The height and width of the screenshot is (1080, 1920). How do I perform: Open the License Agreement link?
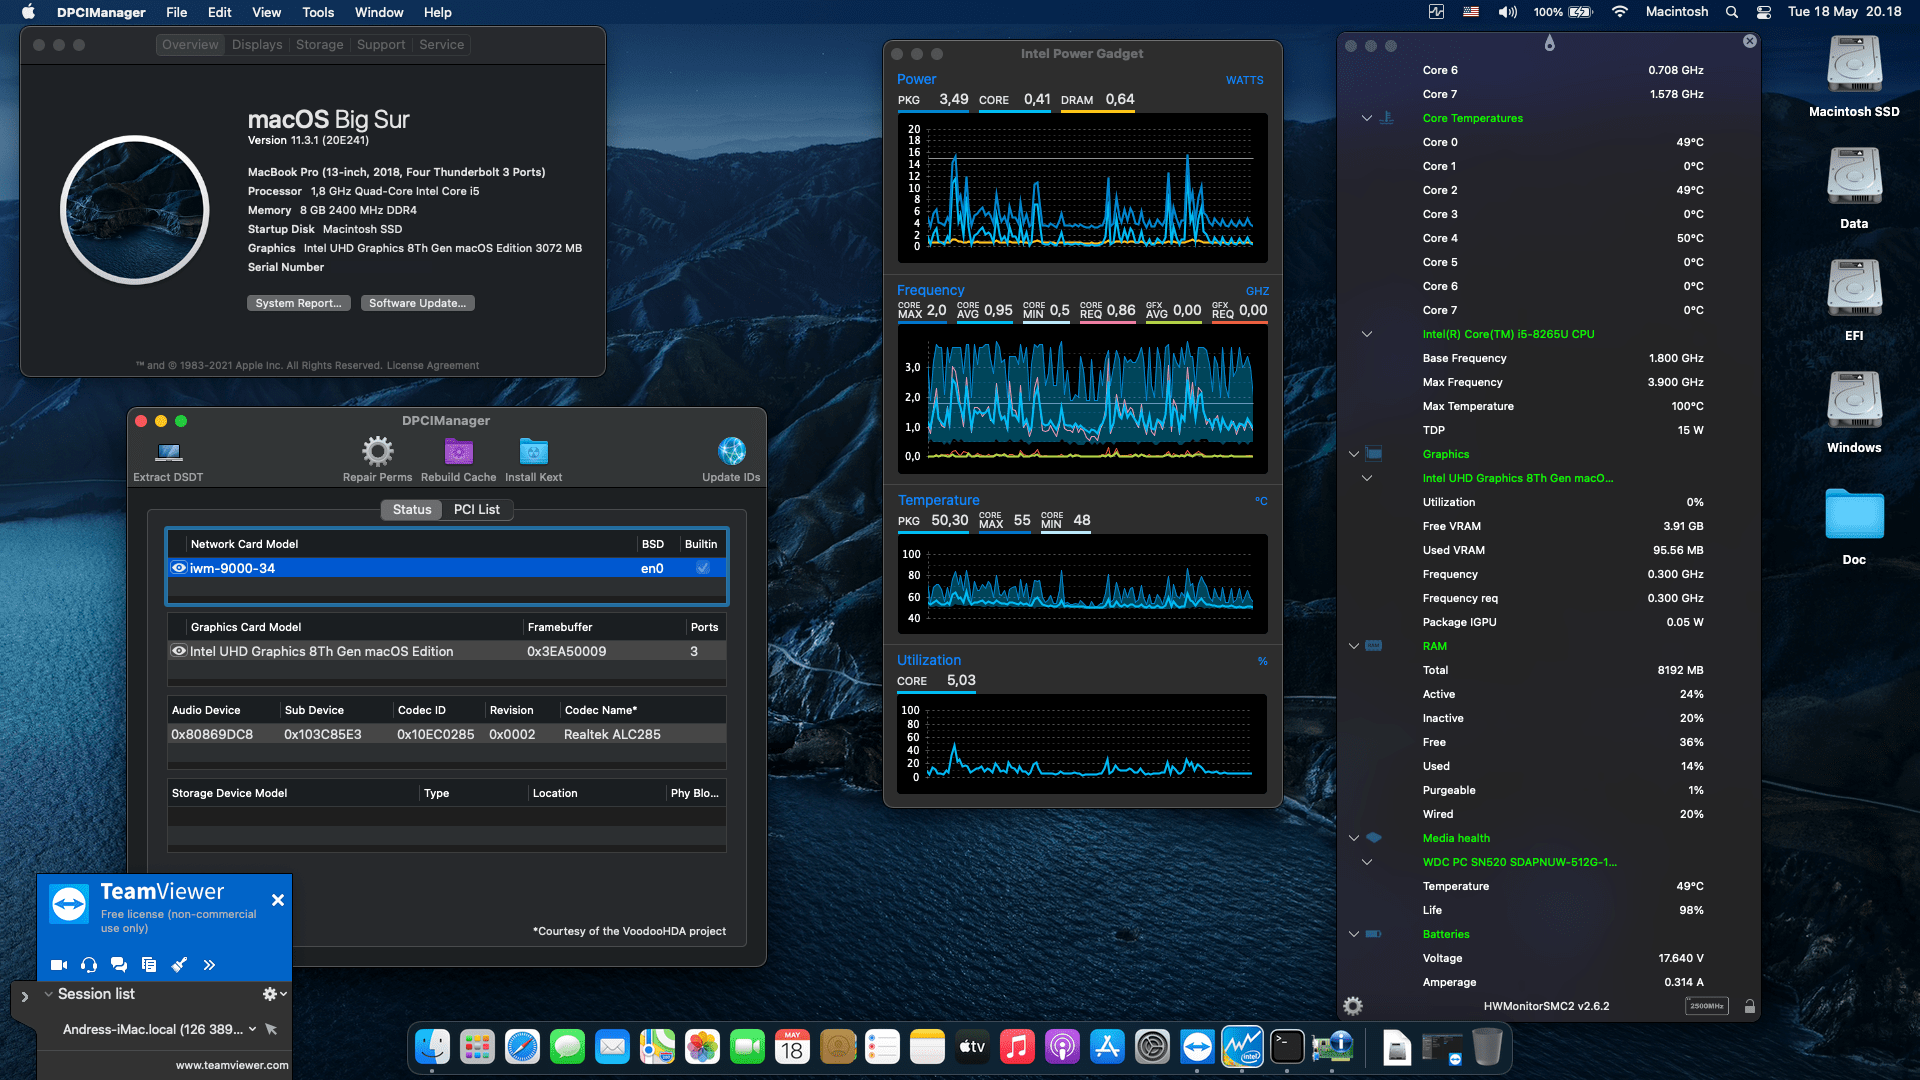[x=432, y=365]
